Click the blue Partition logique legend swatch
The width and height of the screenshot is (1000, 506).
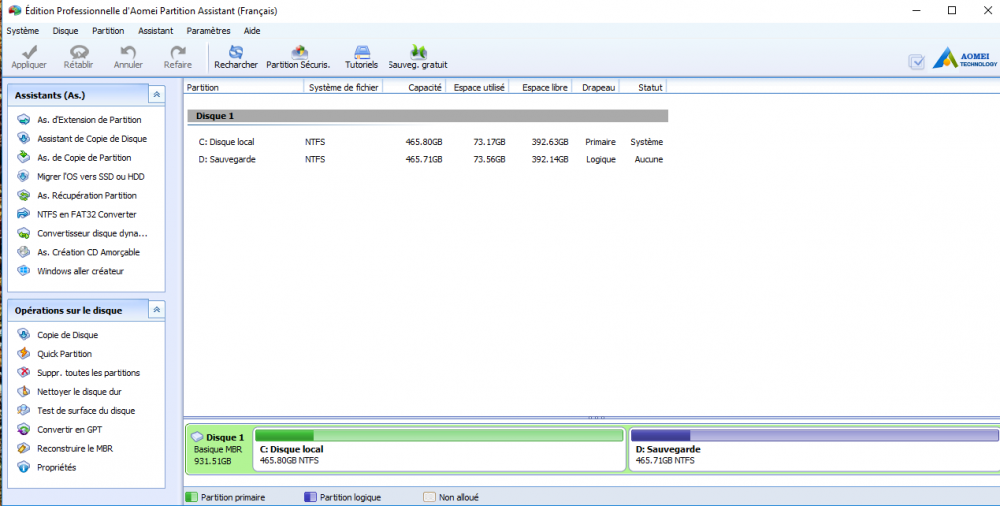[x=310, y=497]
